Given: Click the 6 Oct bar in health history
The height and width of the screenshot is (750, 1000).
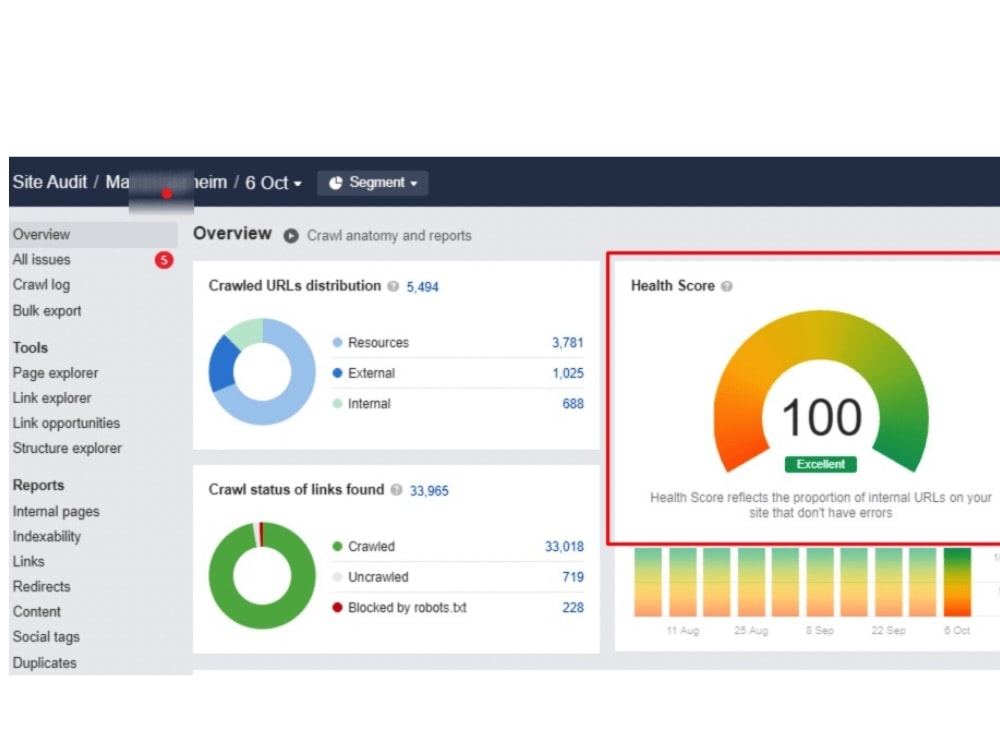Looking at the screenshot, I should point(957,582).
